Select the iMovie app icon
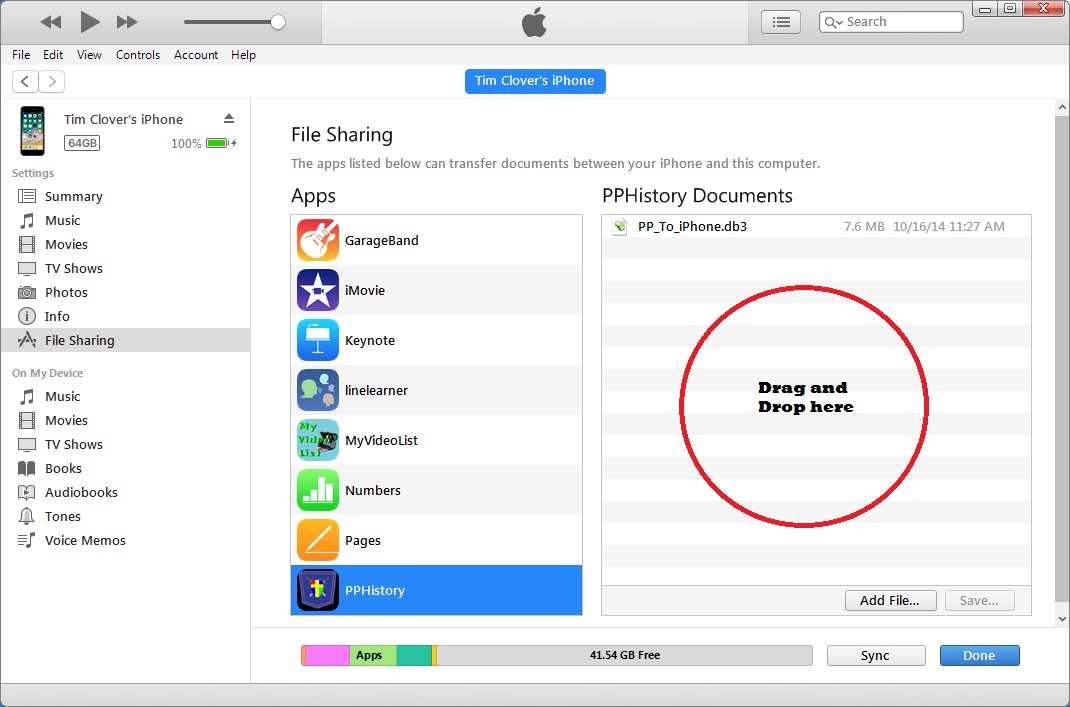1070x707 pixels. point(318,290)
